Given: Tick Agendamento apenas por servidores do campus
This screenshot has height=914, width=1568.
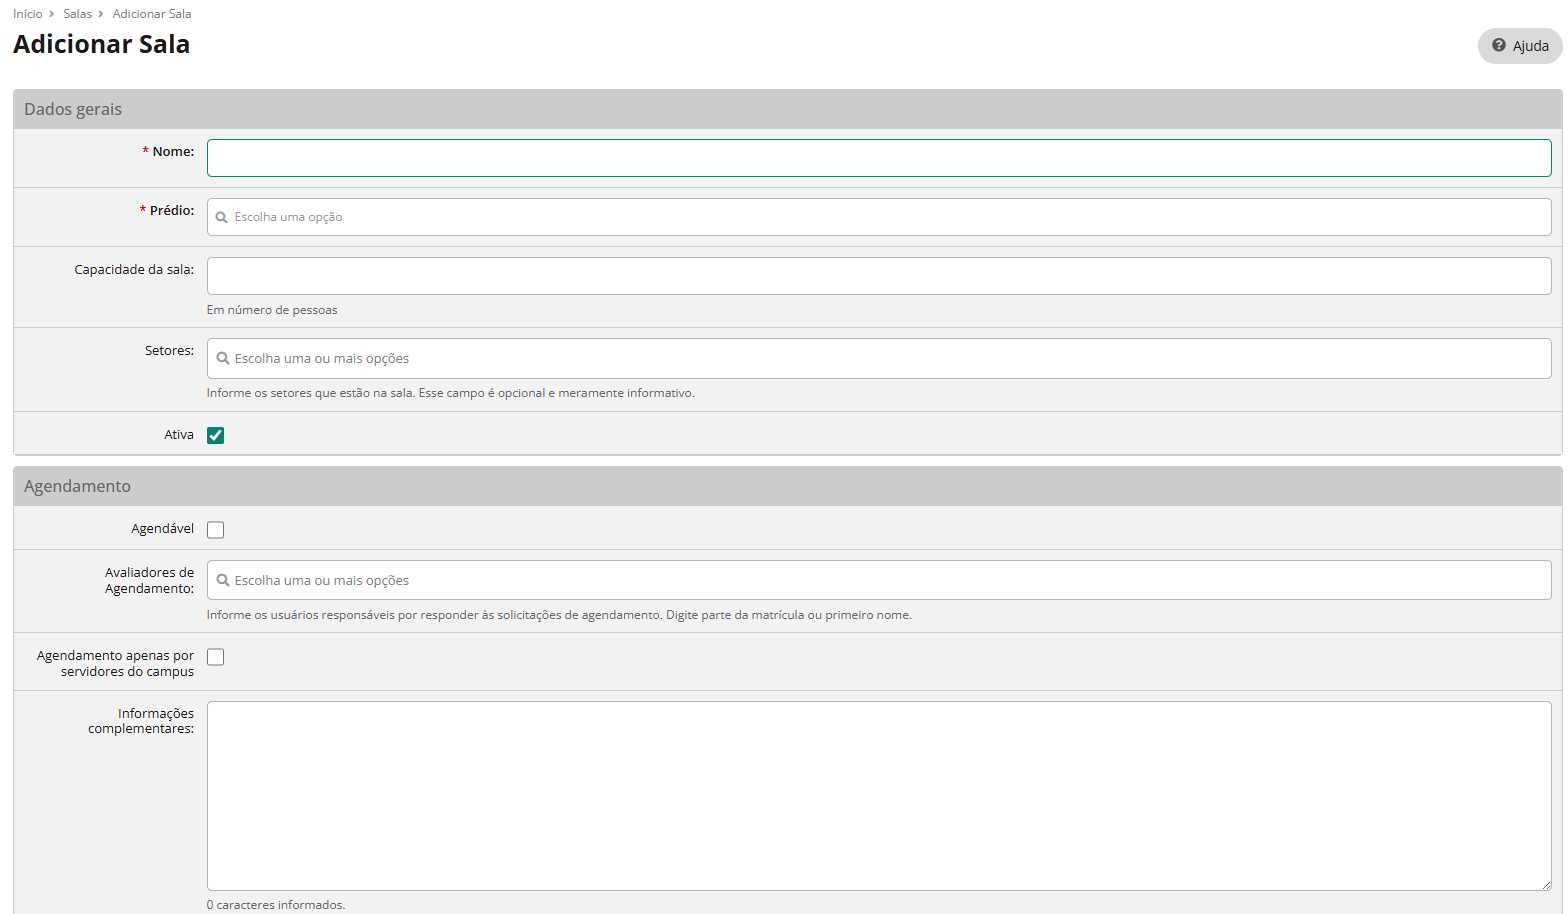Looking at the screenshot, I should click(x=215, y=657).
